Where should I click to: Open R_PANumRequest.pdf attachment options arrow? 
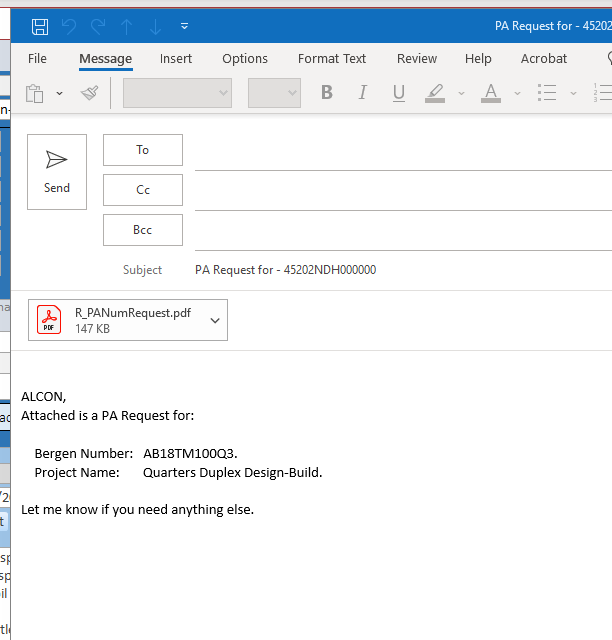(215, 320)
